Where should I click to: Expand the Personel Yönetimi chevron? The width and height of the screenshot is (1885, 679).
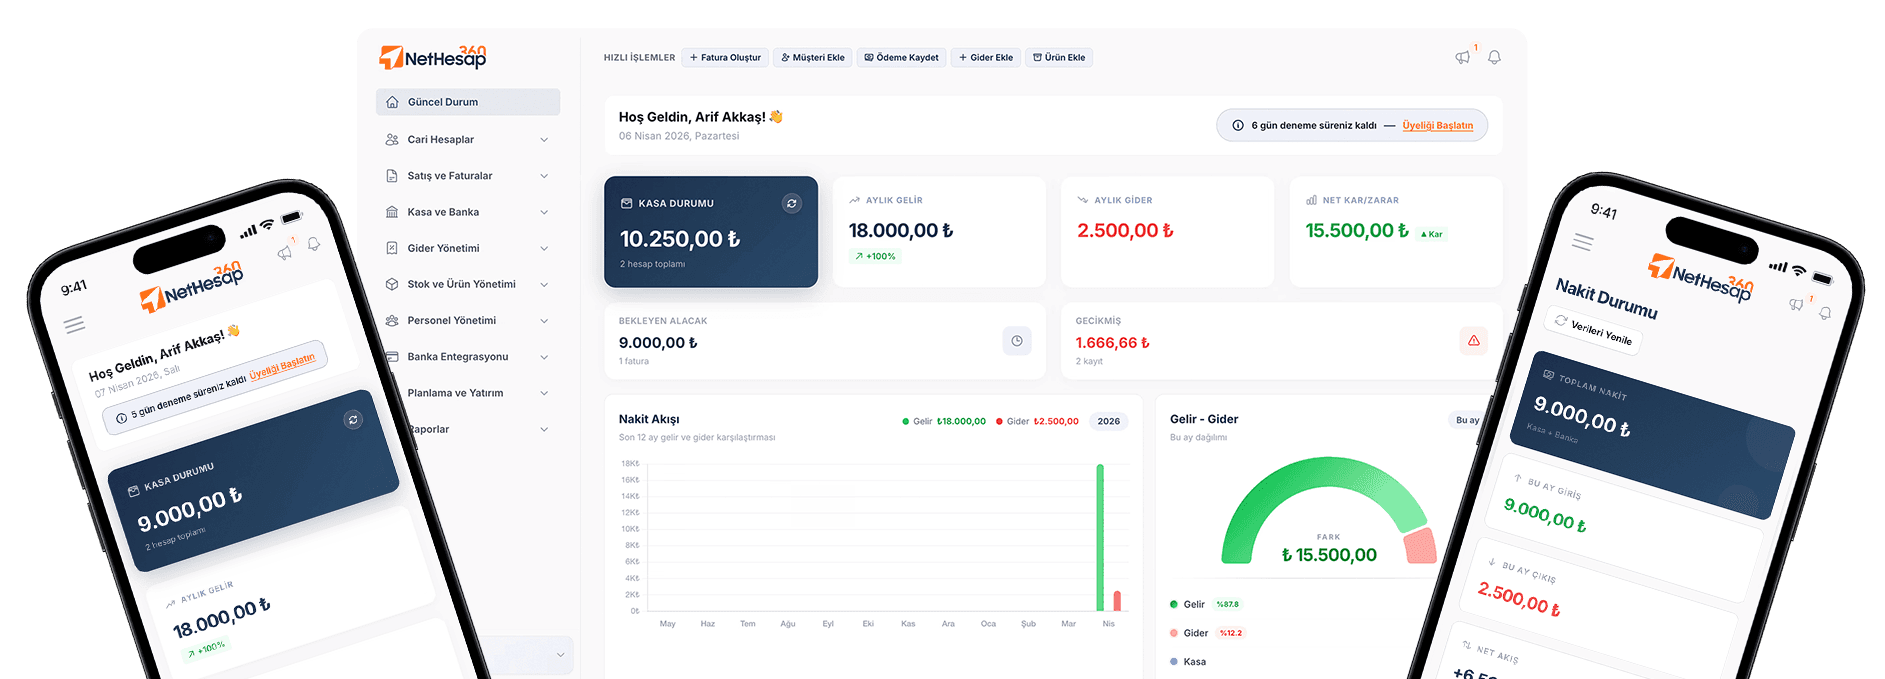coord(544,321)
